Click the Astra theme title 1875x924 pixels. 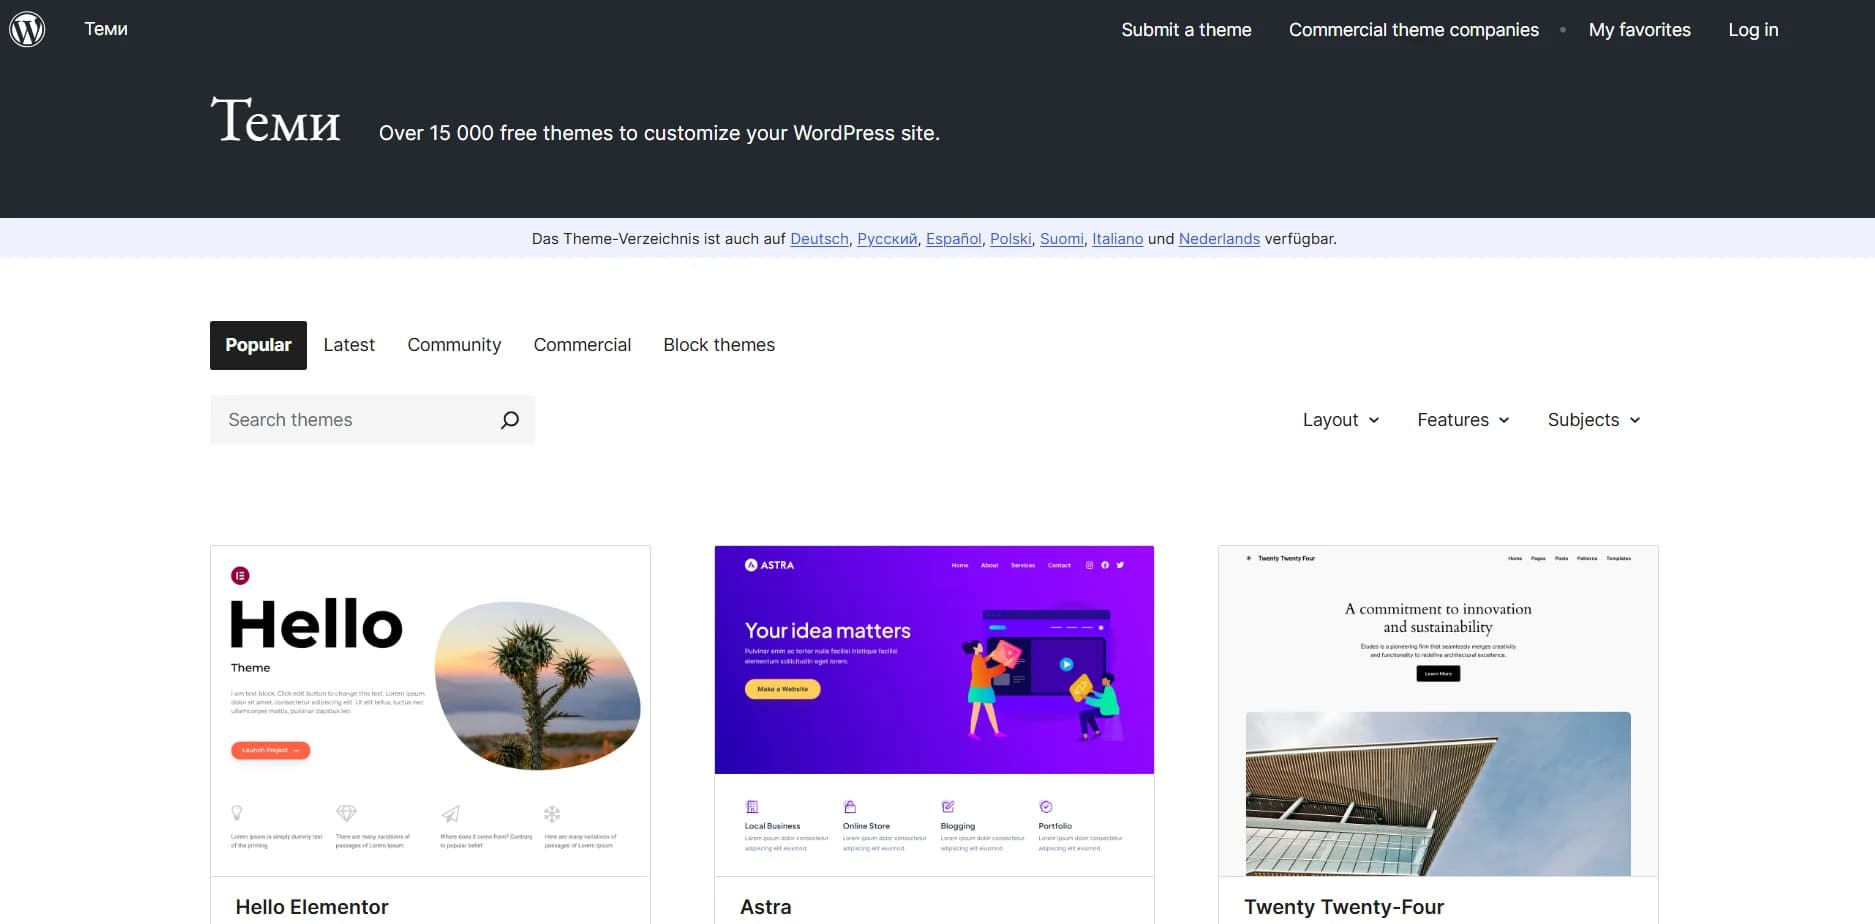(765, 907)
